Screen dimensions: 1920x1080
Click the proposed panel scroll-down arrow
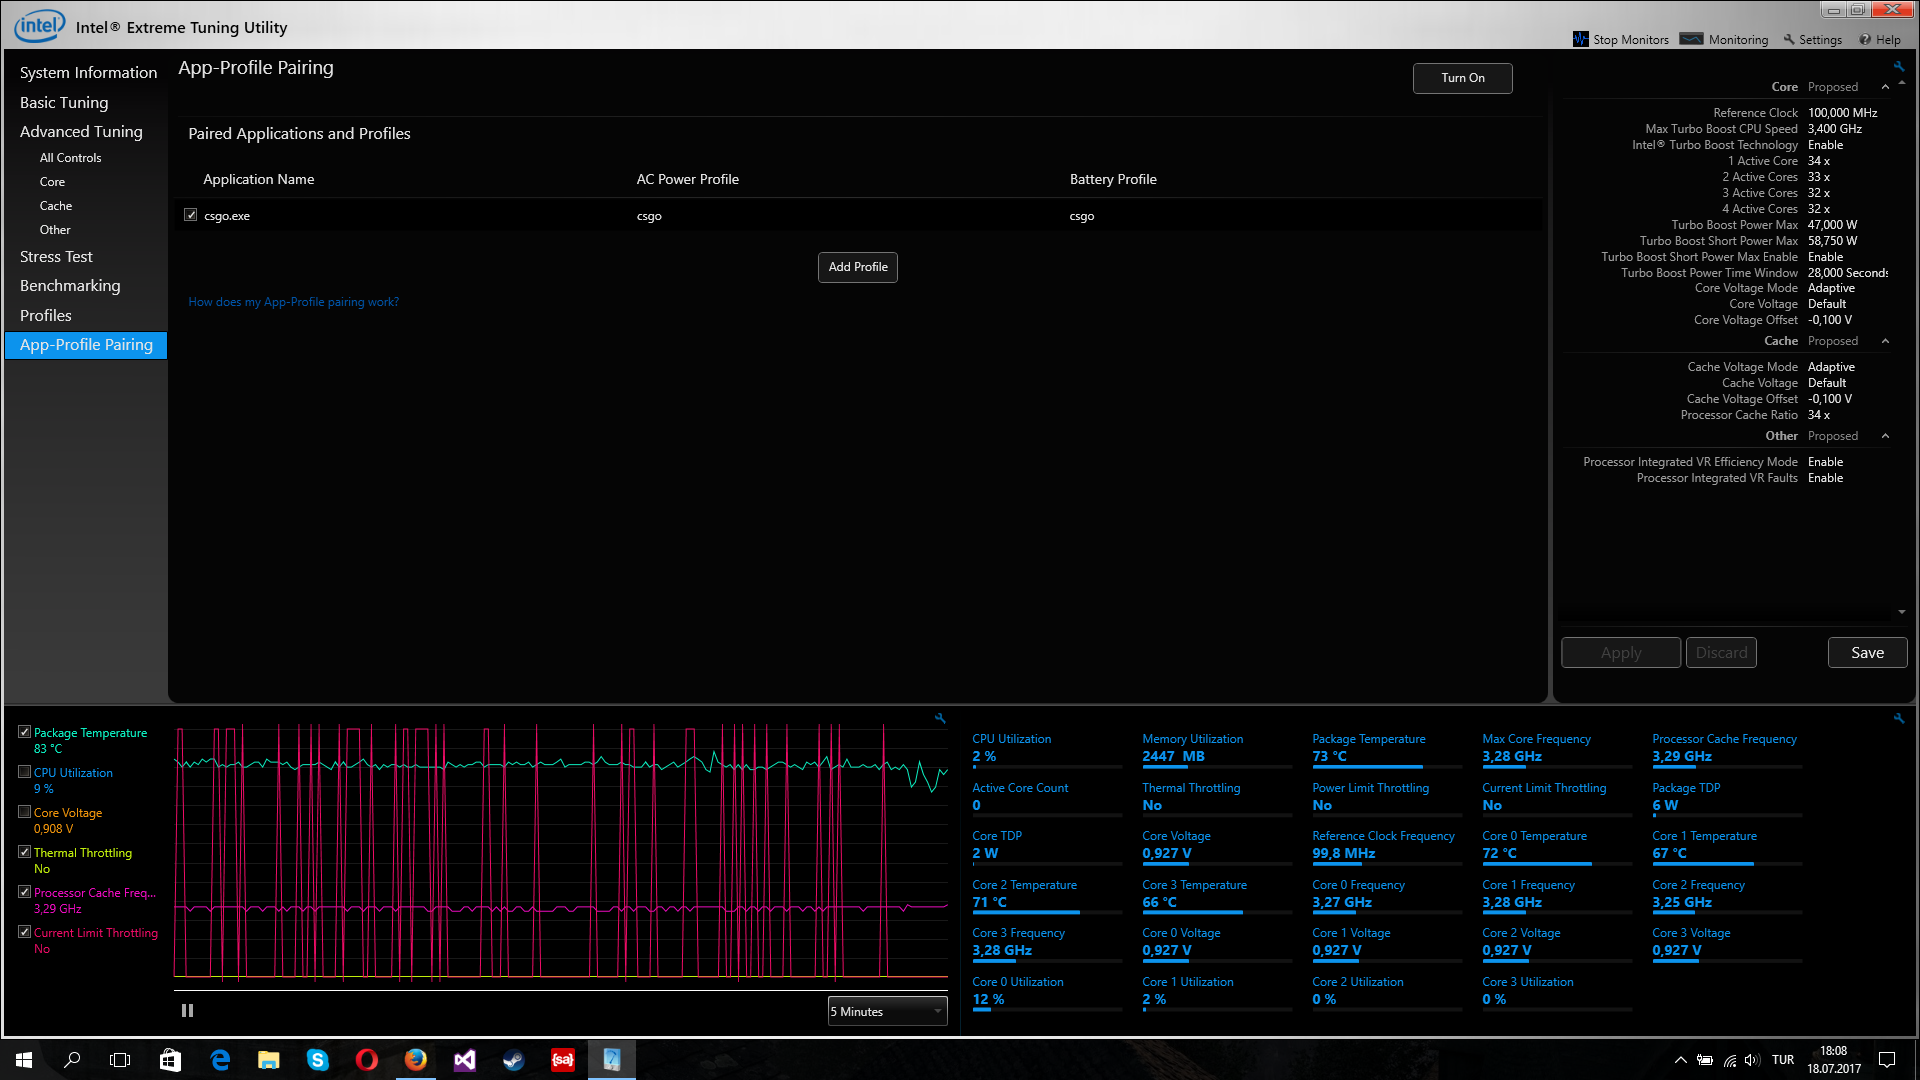[x=1901, y=612]
